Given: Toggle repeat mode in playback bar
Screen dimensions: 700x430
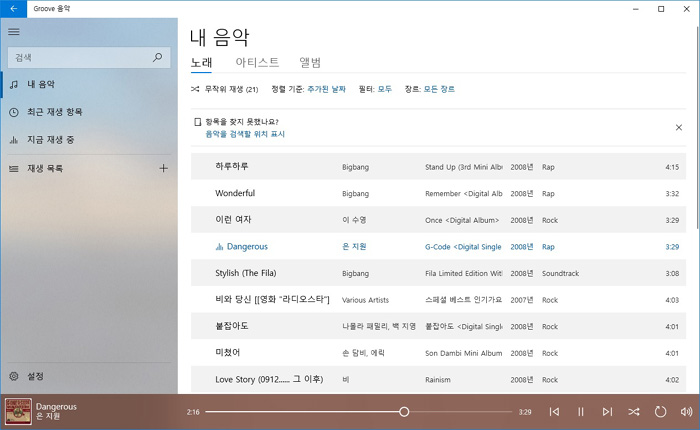Looking at the screenshot, I should (660, 412).
